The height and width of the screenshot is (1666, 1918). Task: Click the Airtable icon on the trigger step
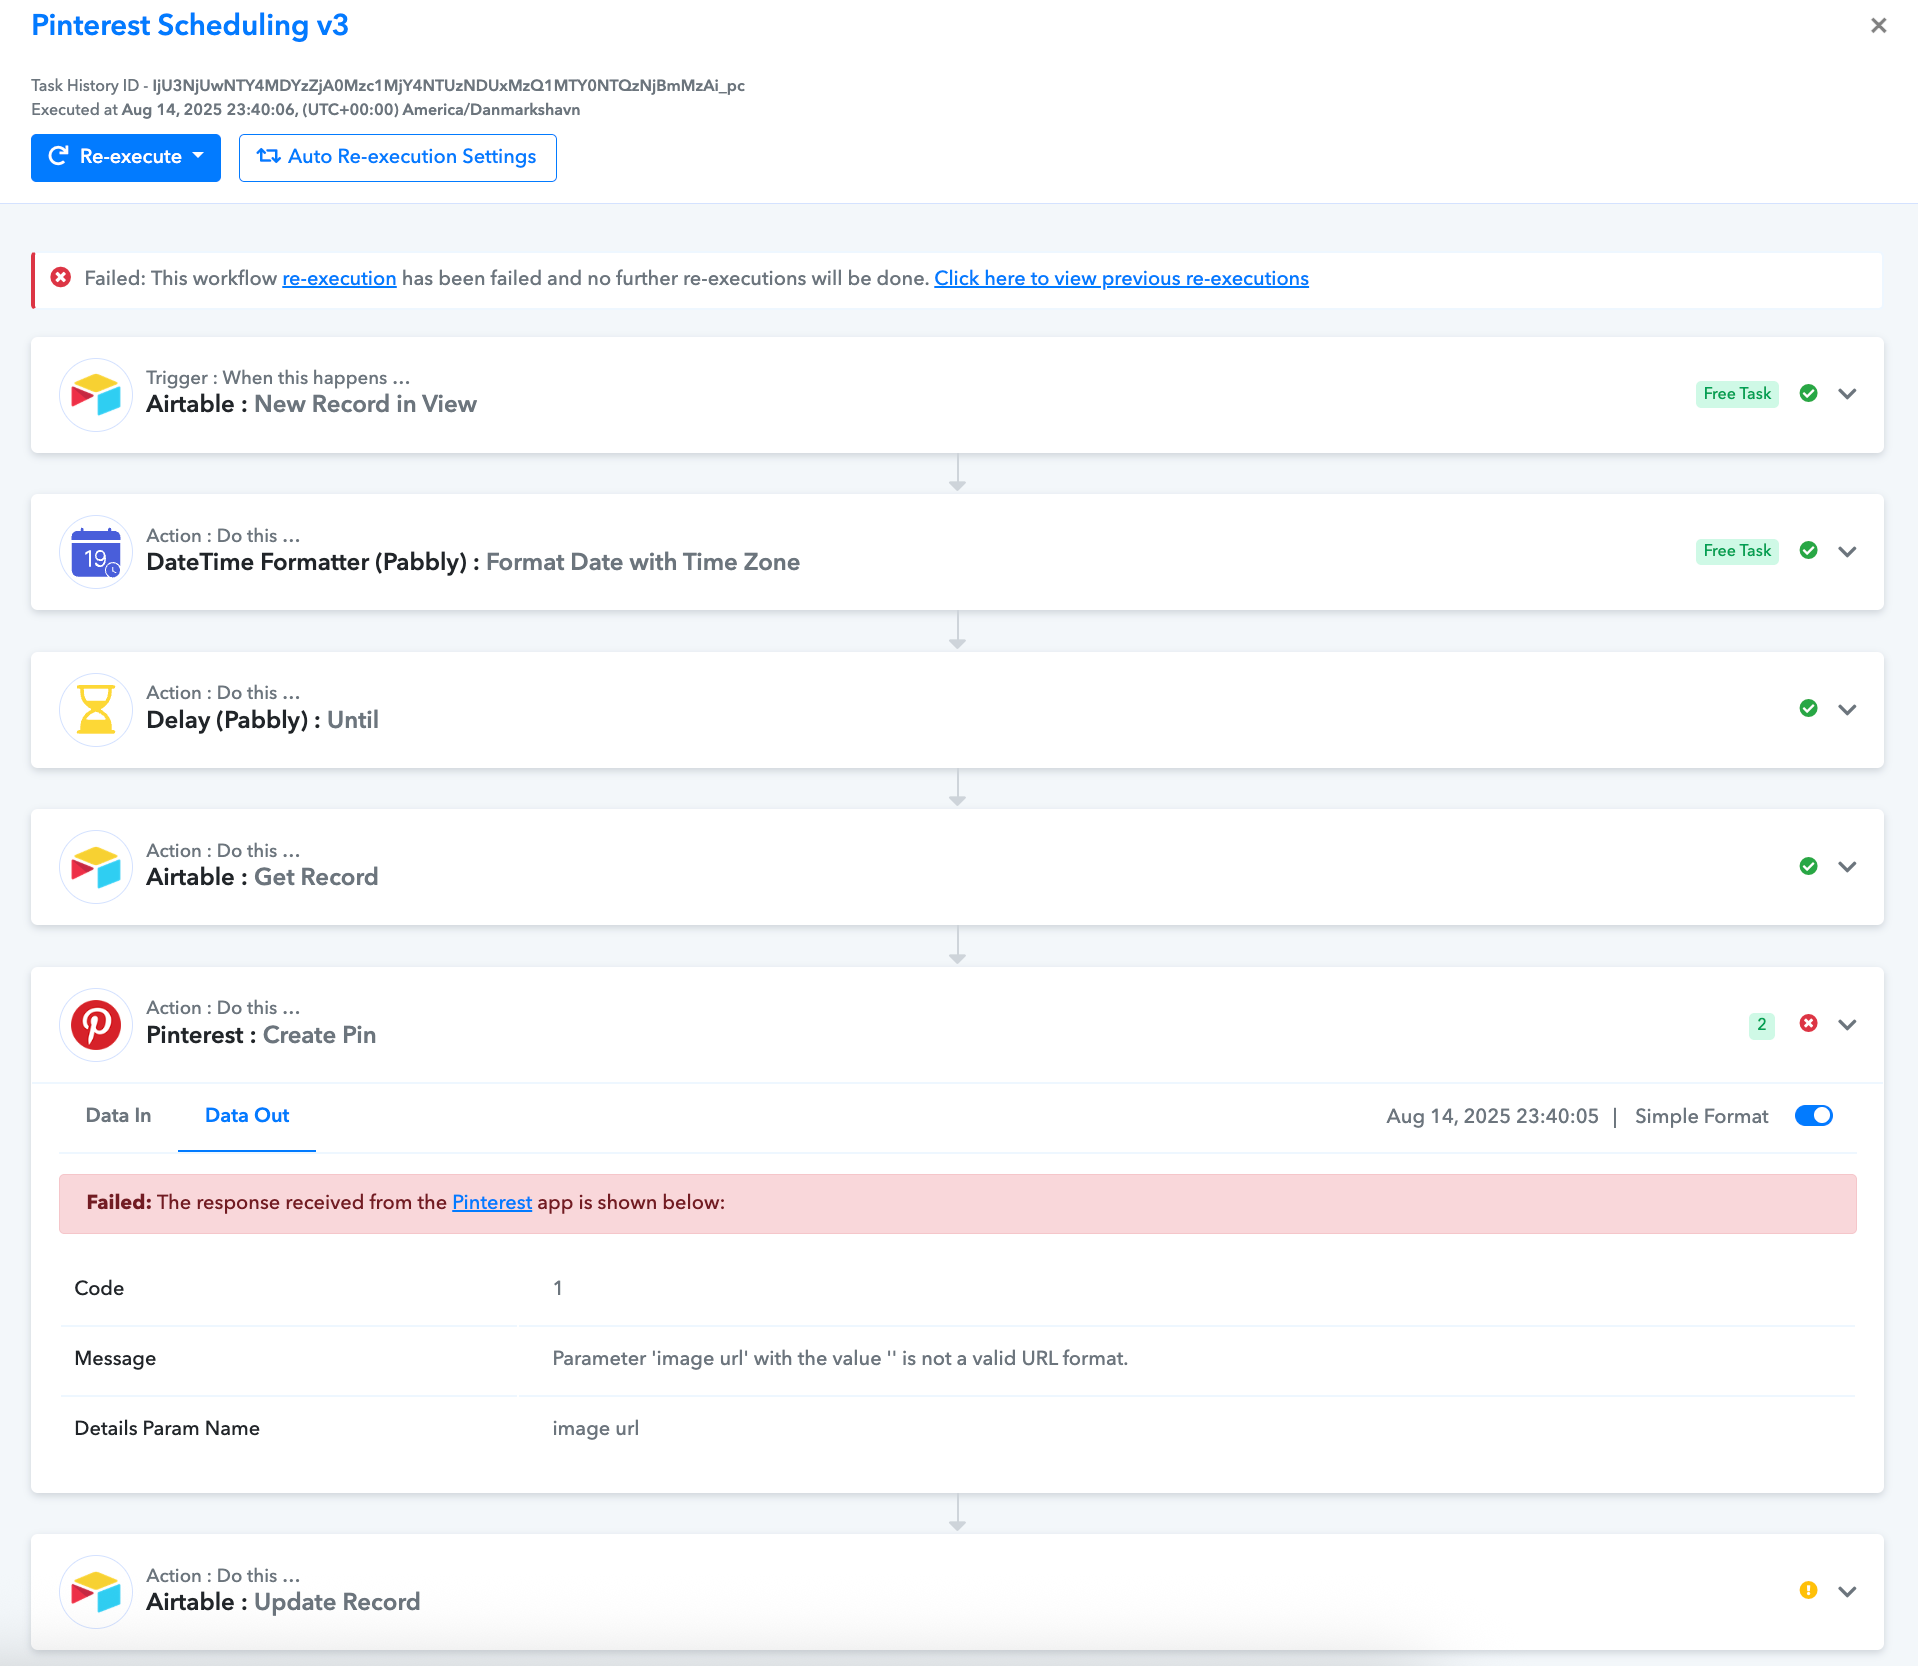pyautogui.click(x=96, y=395)
